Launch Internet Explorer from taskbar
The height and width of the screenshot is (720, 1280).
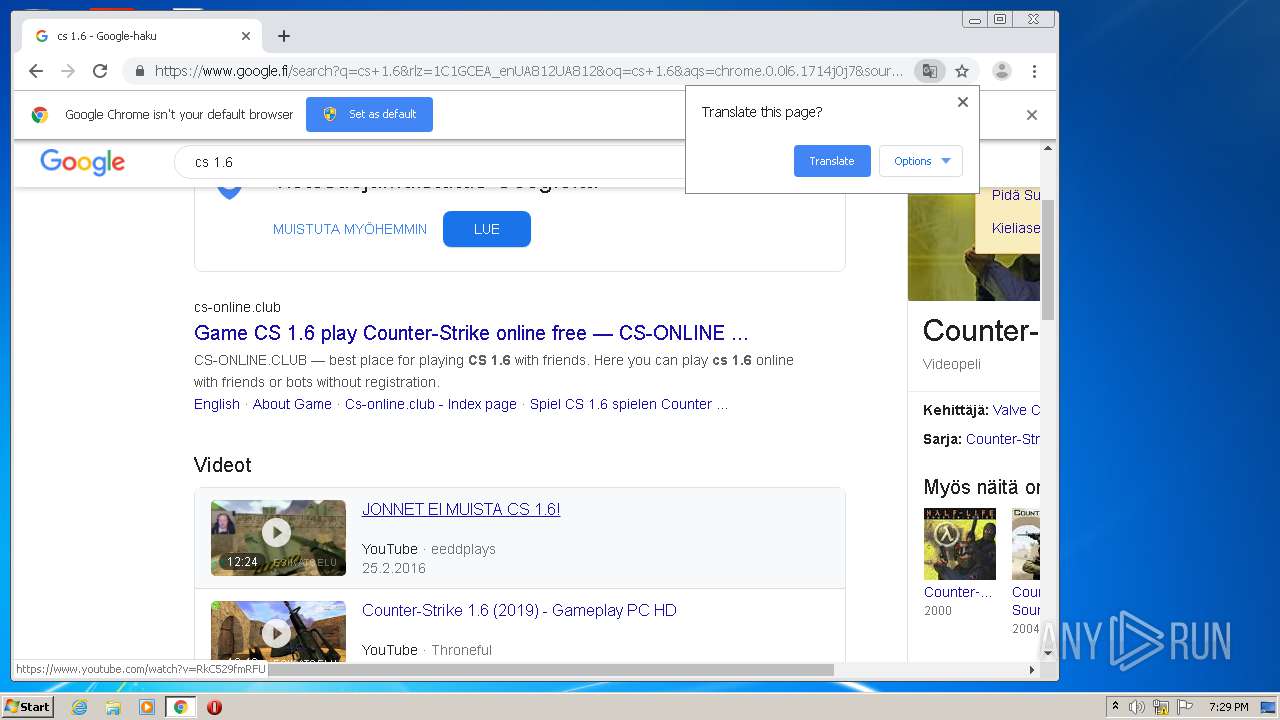[79, 707]
